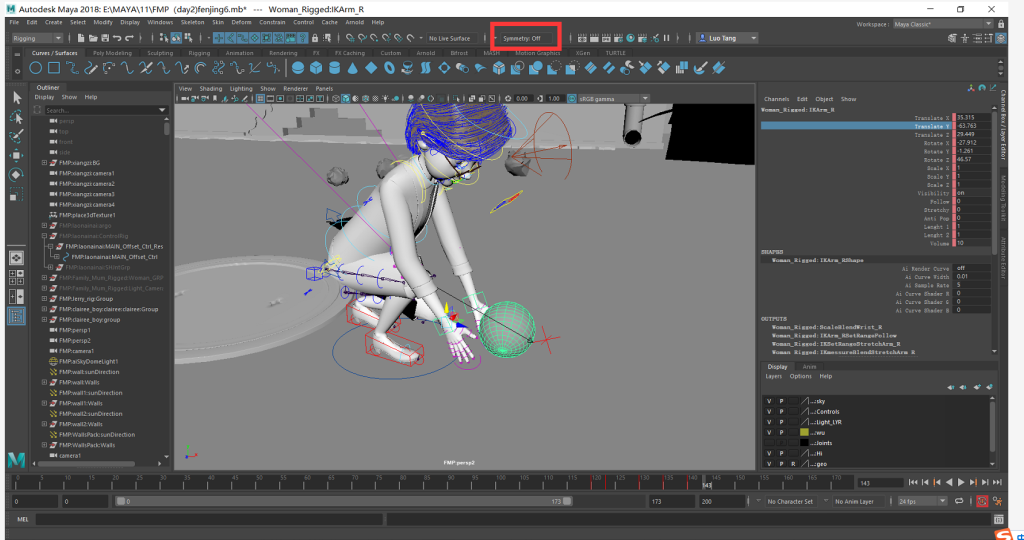Expand the FMP:xiangzi:BG outliner node
The height and width of the screenshot is (540, 1024).
[x=44, y=163]
